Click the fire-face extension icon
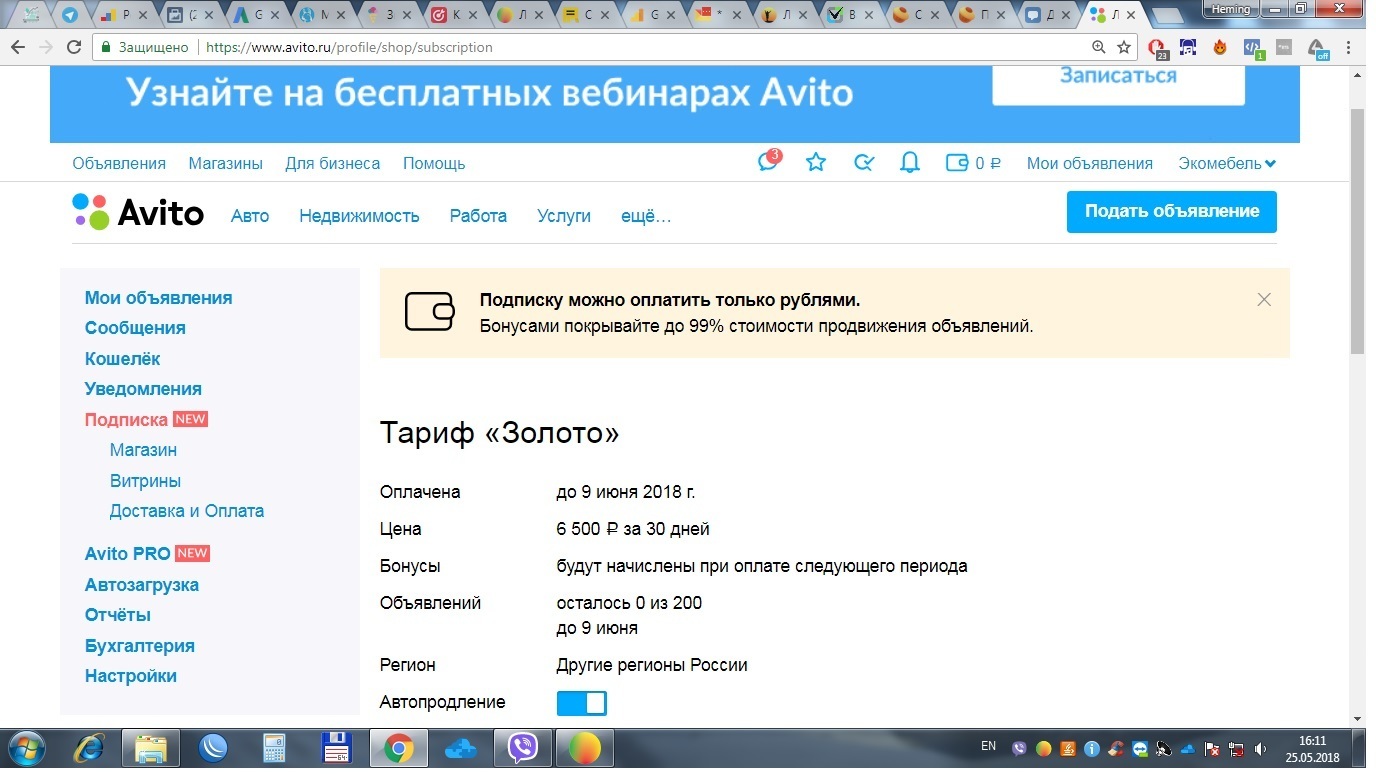 coord(1220,47)
